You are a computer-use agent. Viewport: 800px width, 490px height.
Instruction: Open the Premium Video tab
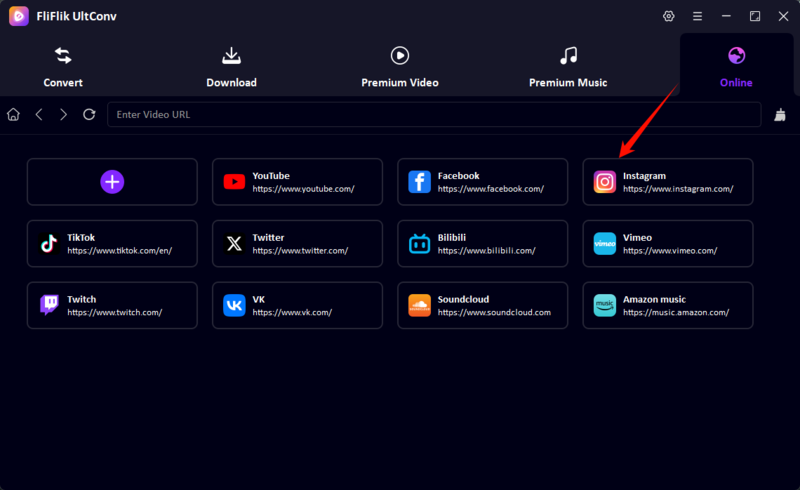399,67
